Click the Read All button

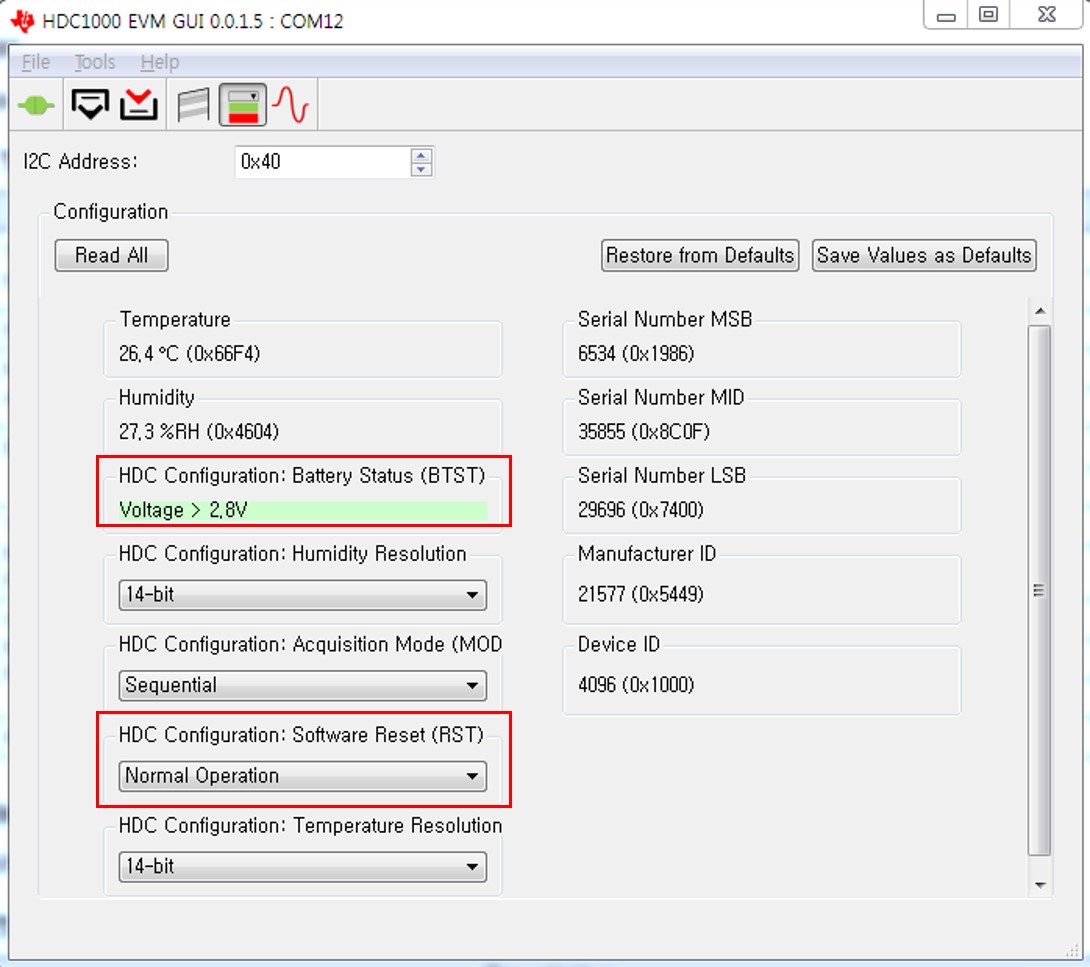[x=111, y=255]
